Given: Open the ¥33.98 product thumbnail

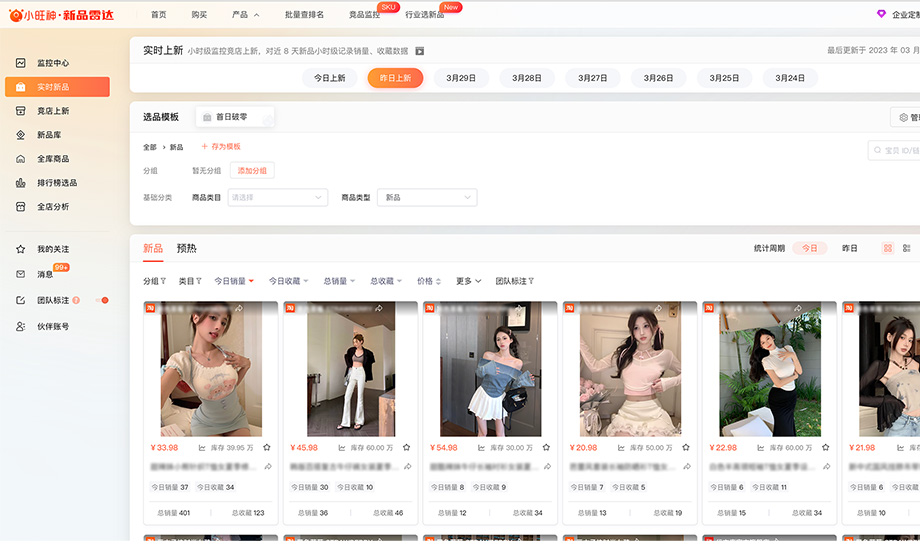Looking at the screenshot, I should [211, 369].
